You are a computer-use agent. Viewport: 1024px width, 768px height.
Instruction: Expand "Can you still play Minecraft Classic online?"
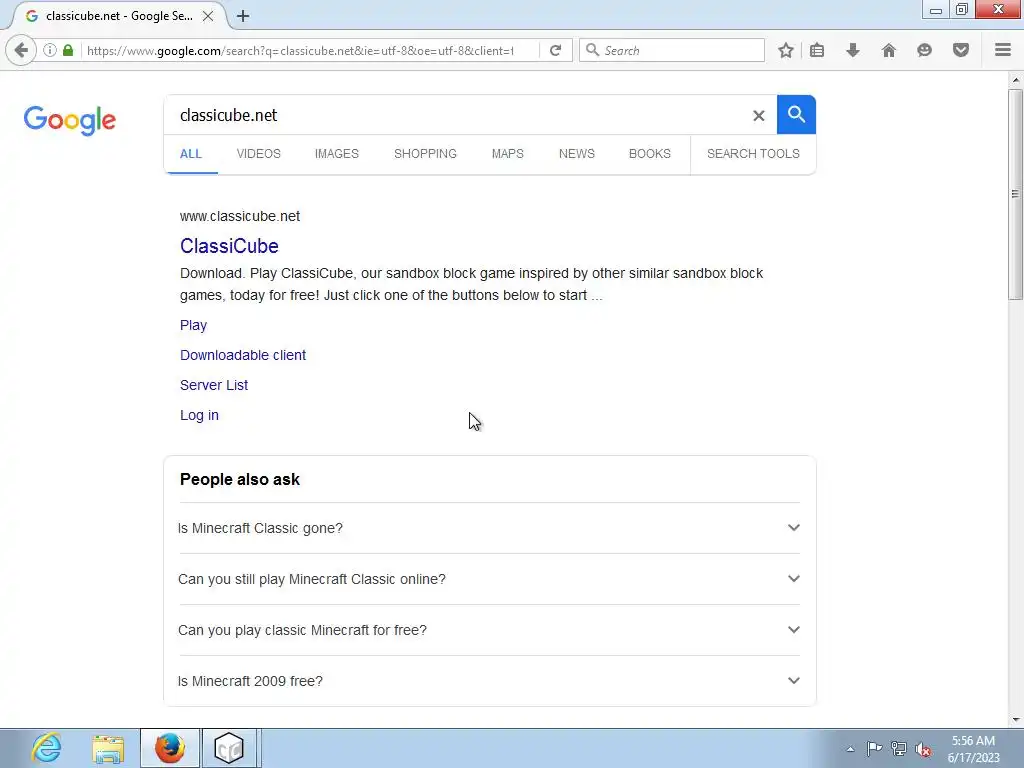tap(489, 579)
